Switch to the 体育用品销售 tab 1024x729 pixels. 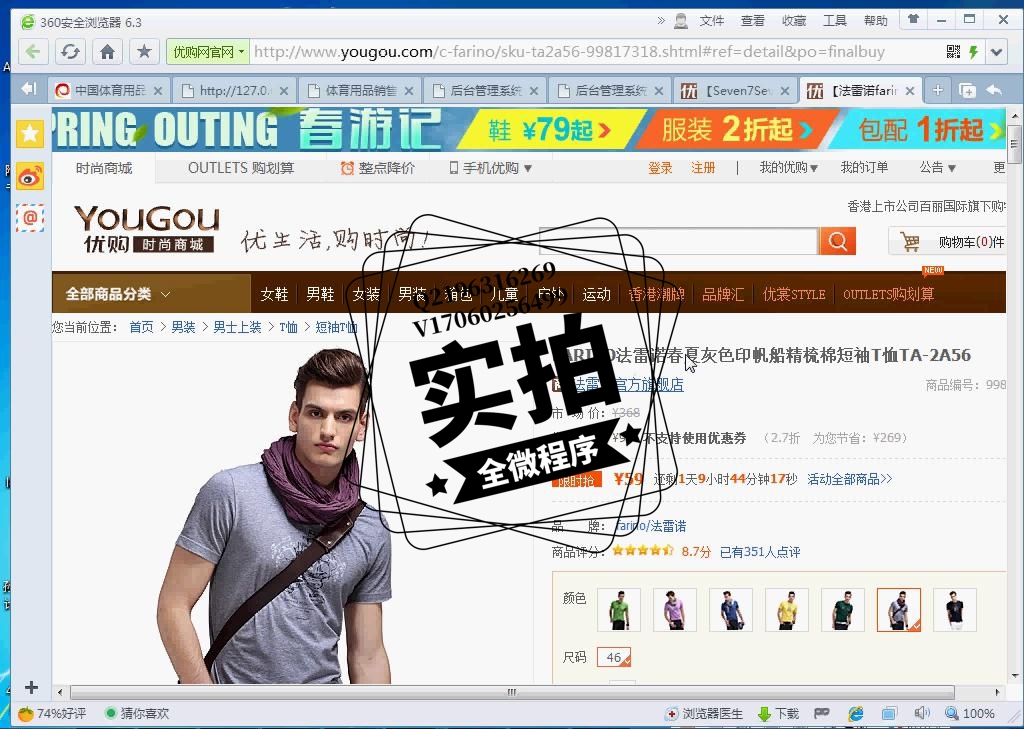tap(360, 90)
